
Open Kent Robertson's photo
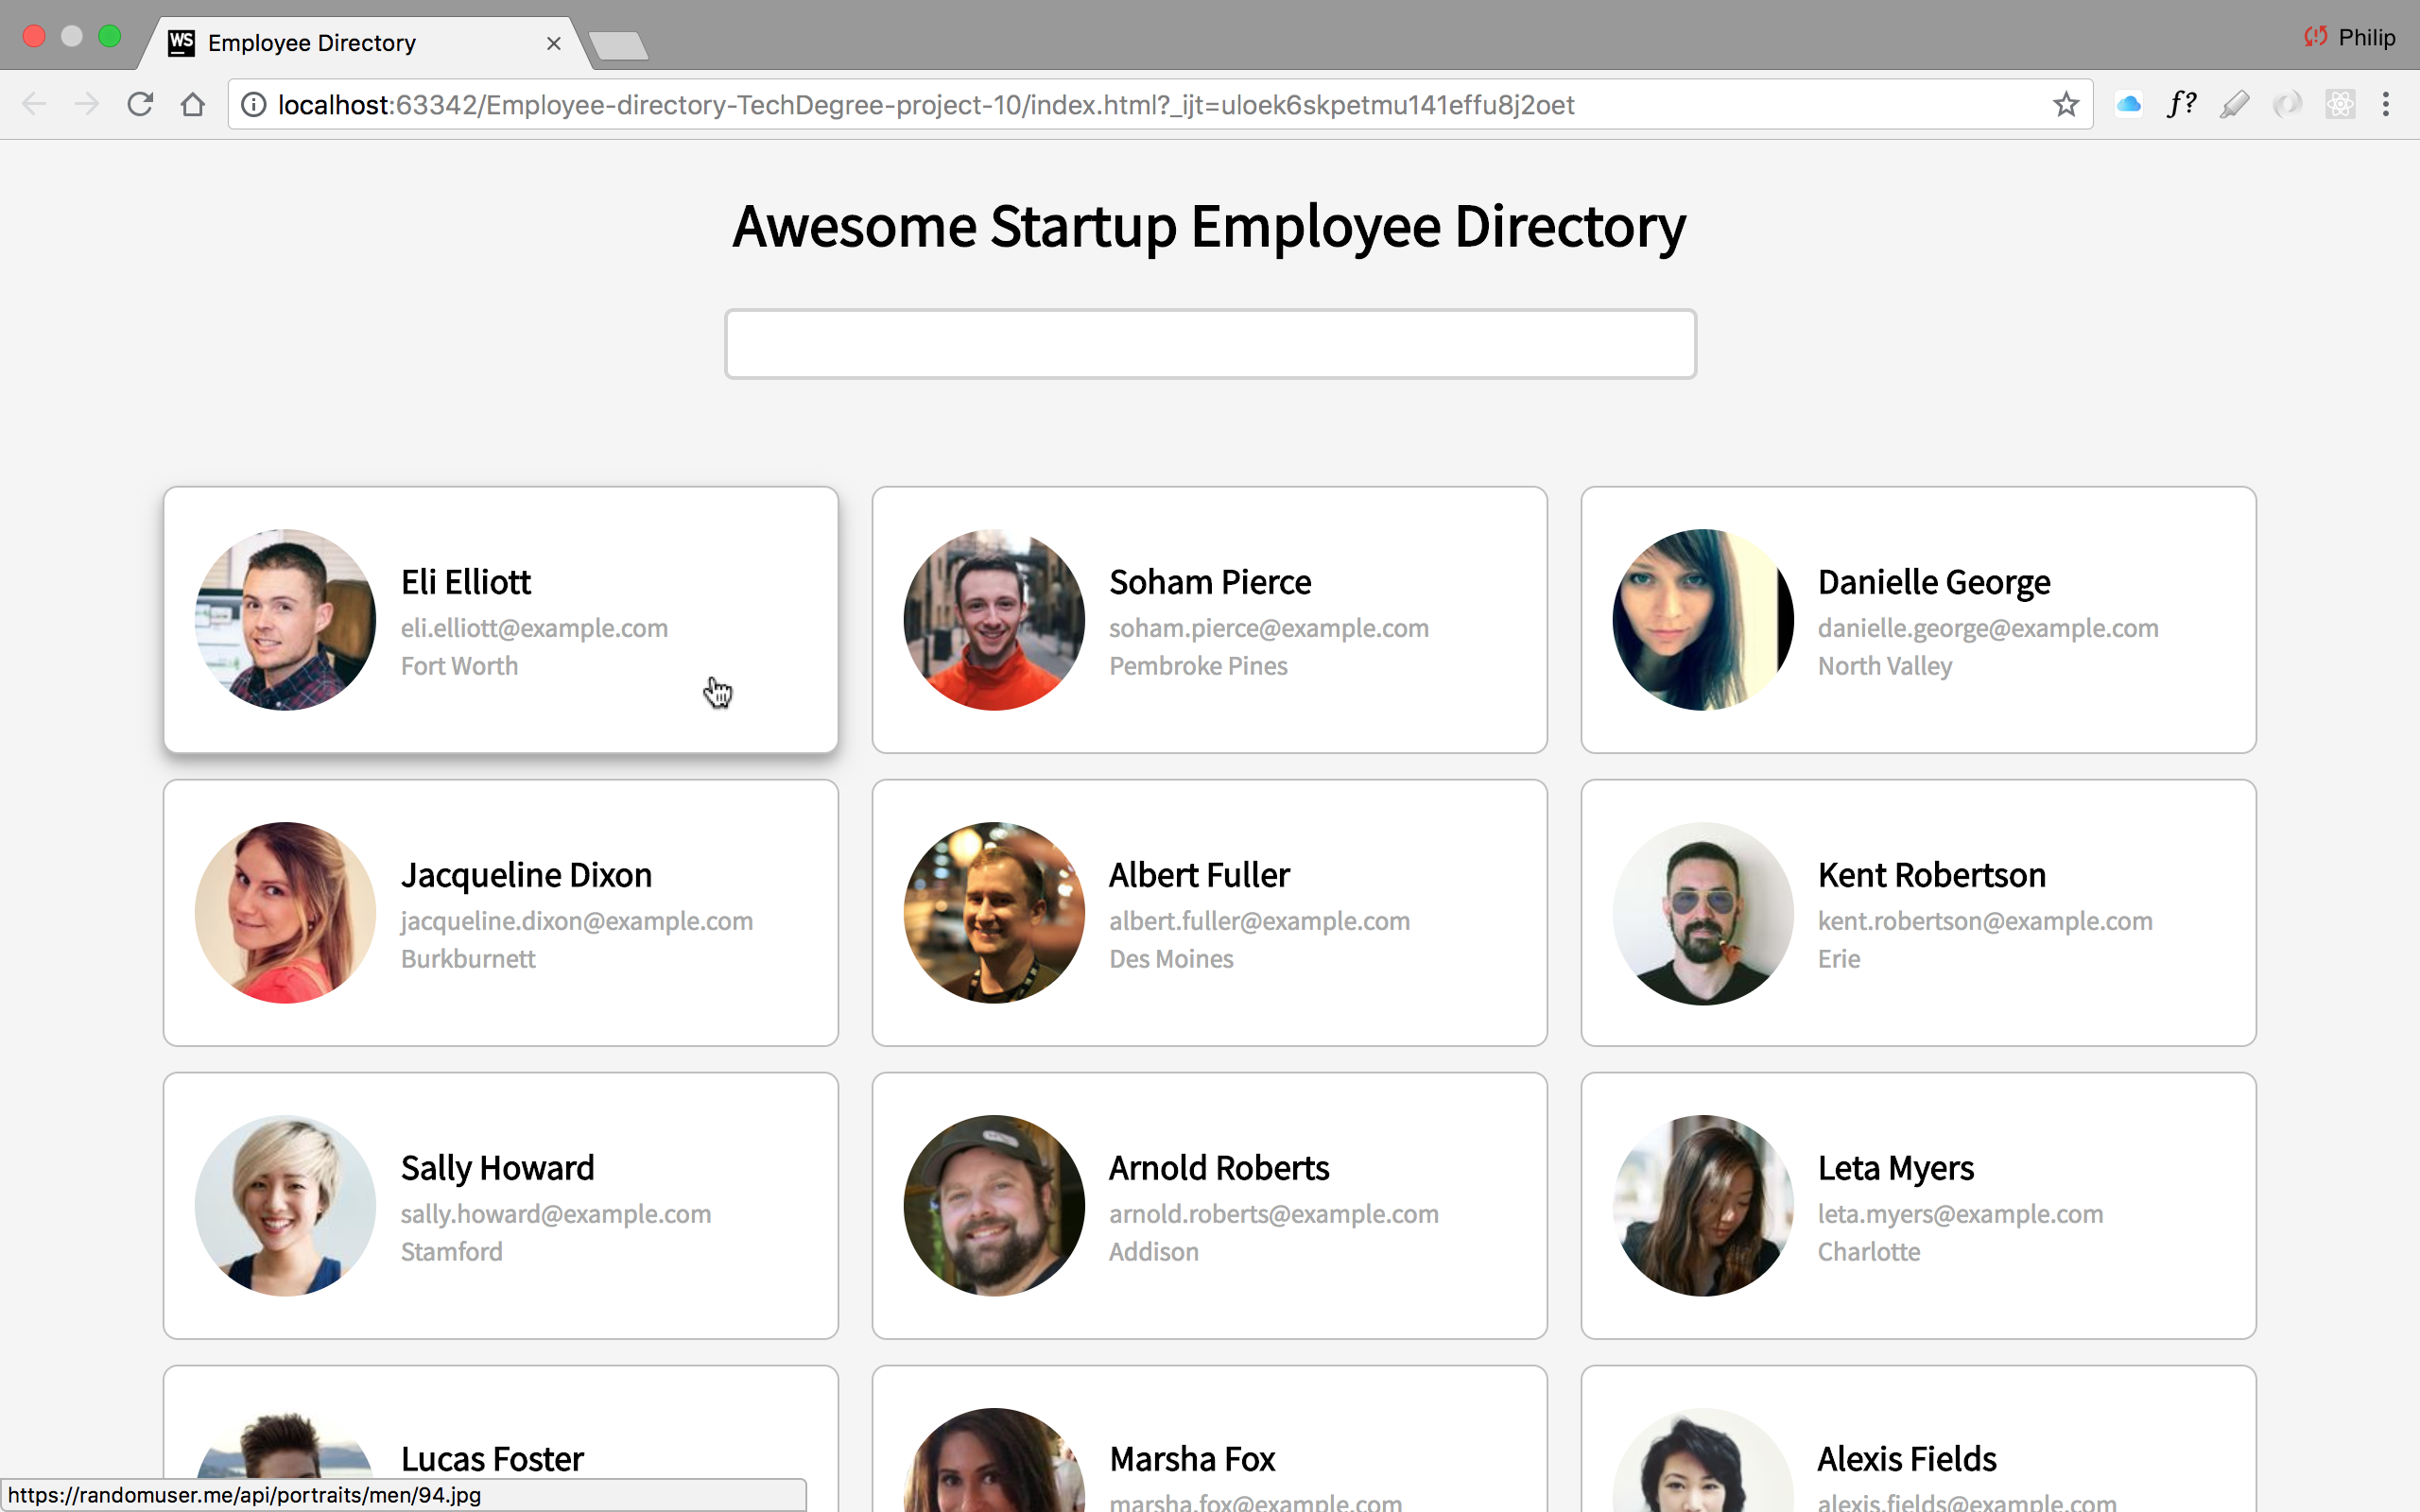click(1703, 913)
